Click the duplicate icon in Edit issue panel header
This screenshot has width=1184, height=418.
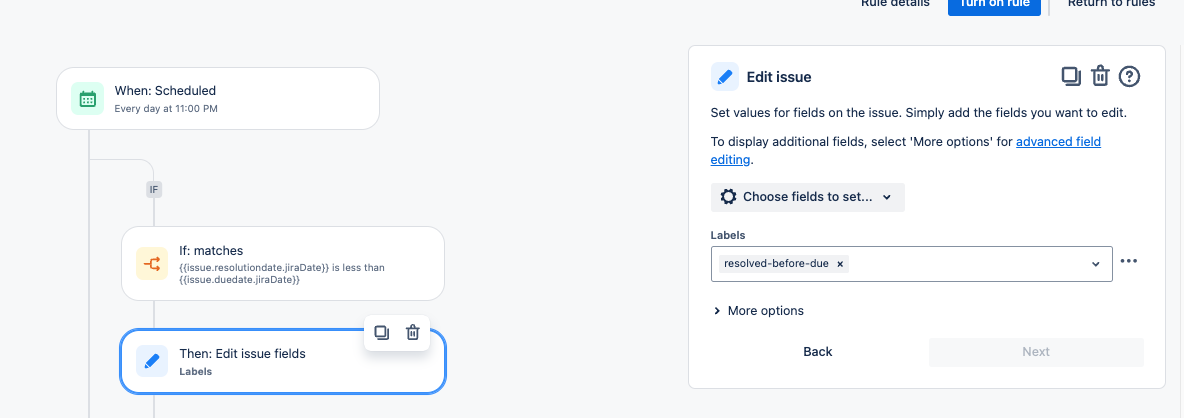pos(1070,76)
